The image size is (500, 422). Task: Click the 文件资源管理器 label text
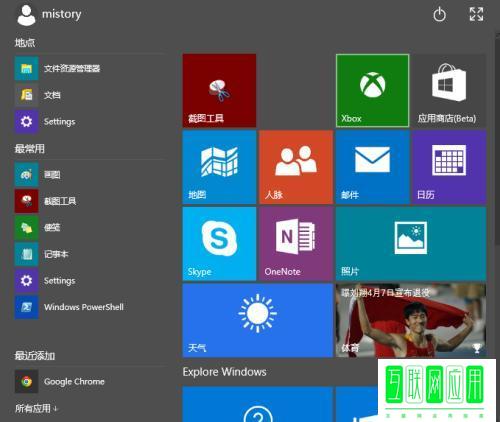pos(72,68)
